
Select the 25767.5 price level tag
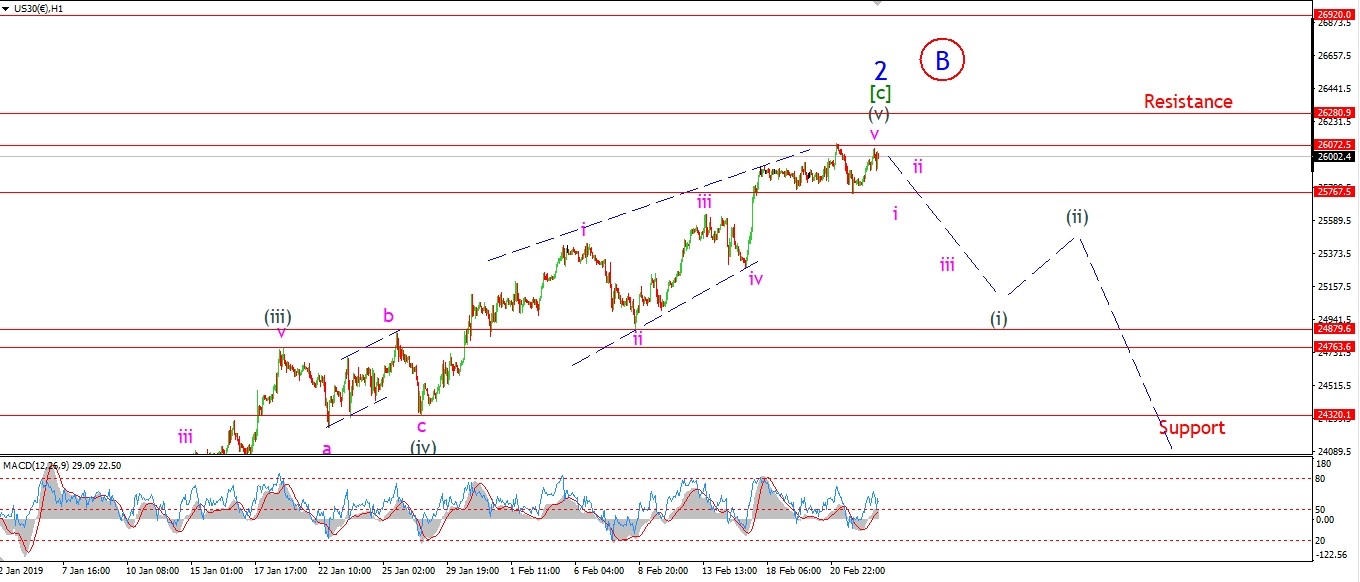pos(1335,191)
